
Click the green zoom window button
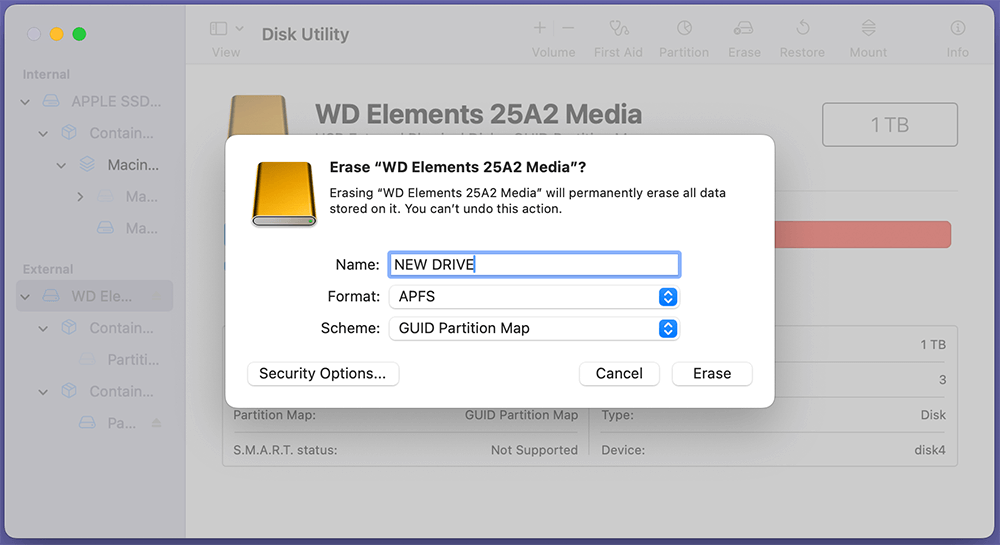click(79, 34)
